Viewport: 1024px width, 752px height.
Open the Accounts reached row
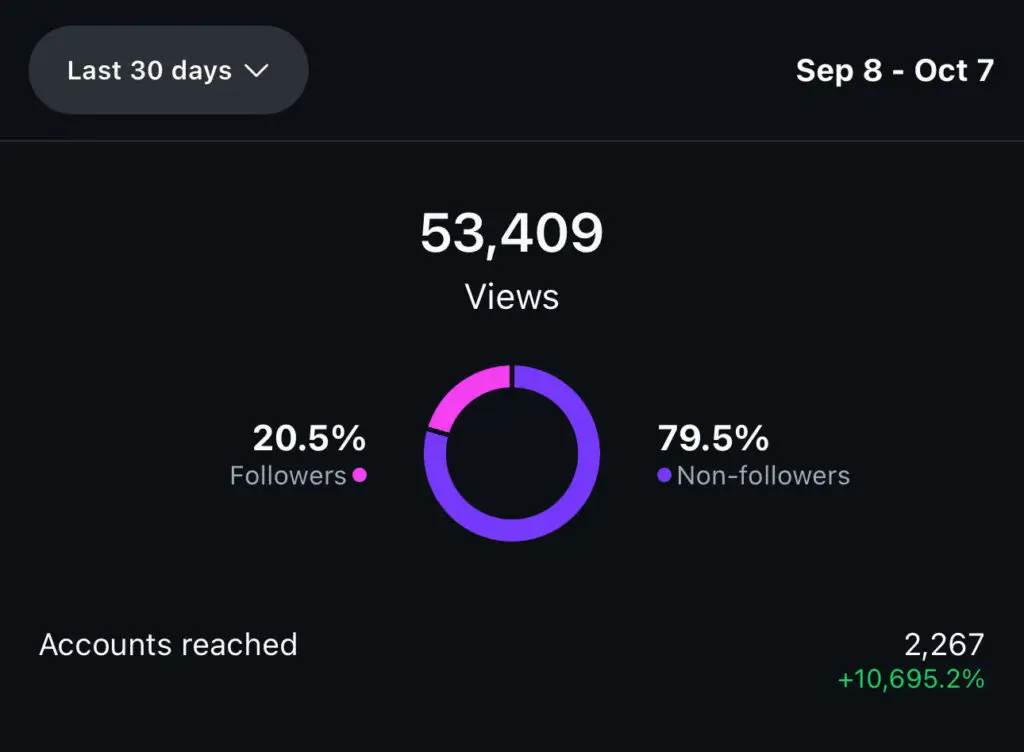pyautogui.click(x=168, y=644)
